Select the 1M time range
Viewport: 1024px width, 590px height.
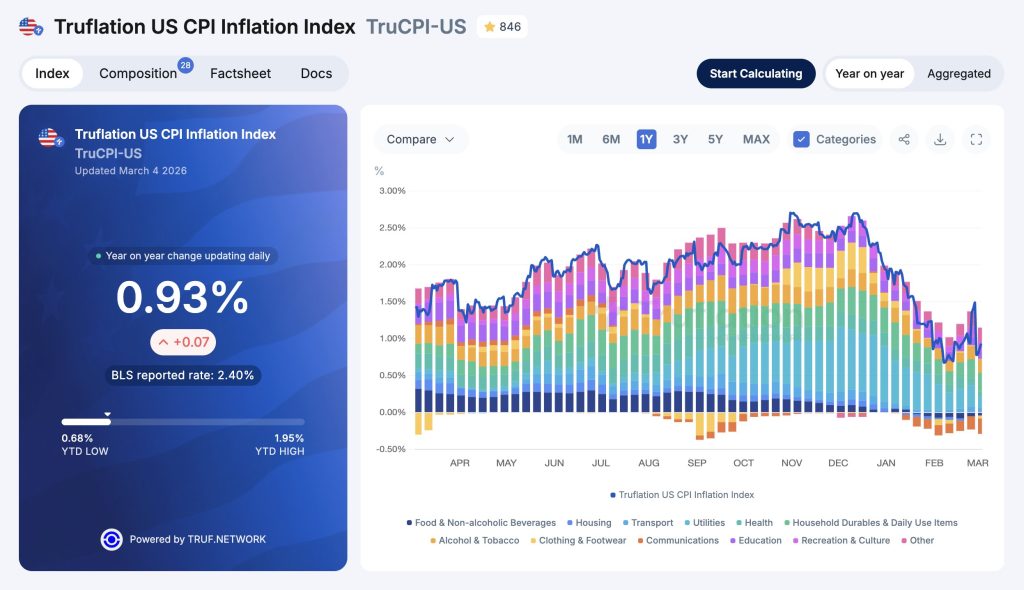point(574,139)
